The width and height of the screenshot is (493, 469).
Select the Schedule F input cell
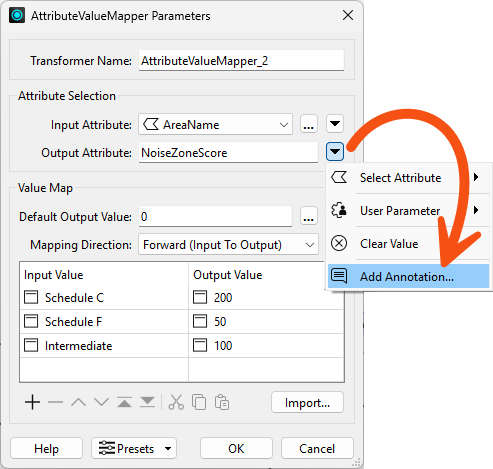coord(104,322)
